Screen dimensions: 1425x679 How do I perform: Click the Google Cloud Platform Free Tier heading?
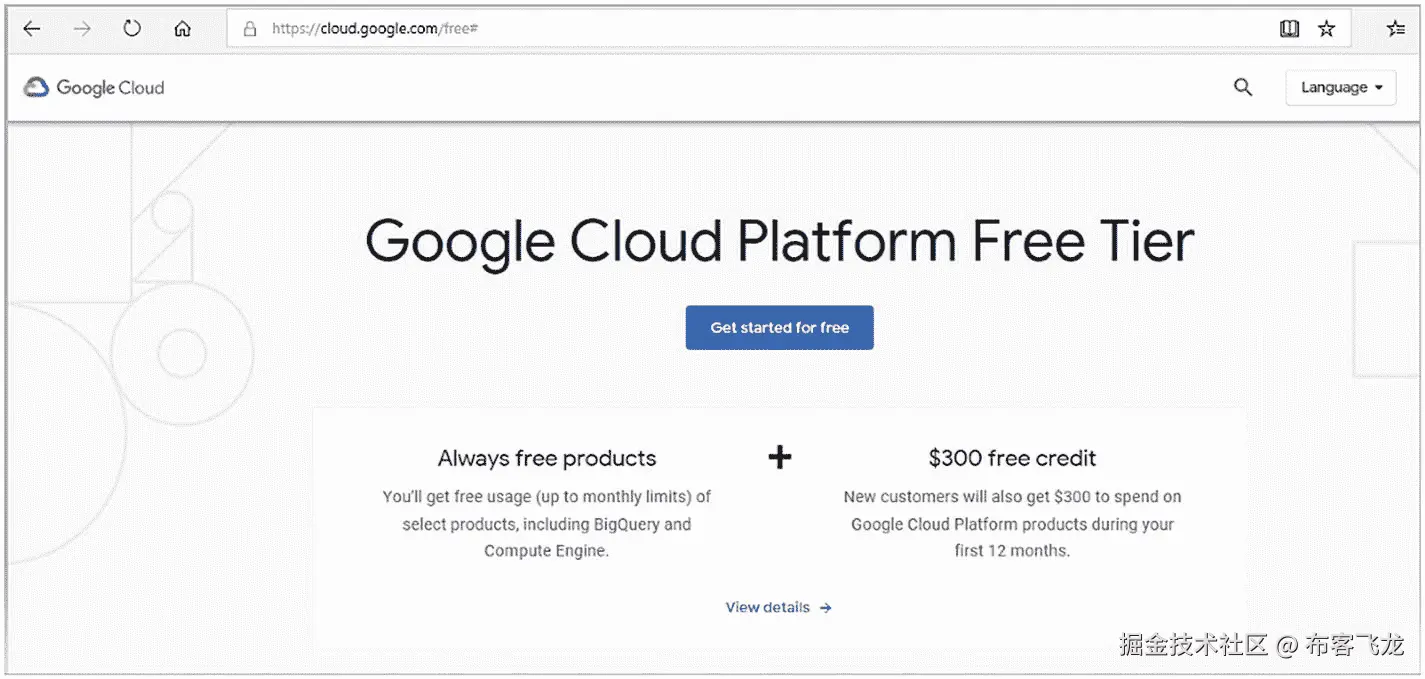pyautogui.click(x=779, y=241)
